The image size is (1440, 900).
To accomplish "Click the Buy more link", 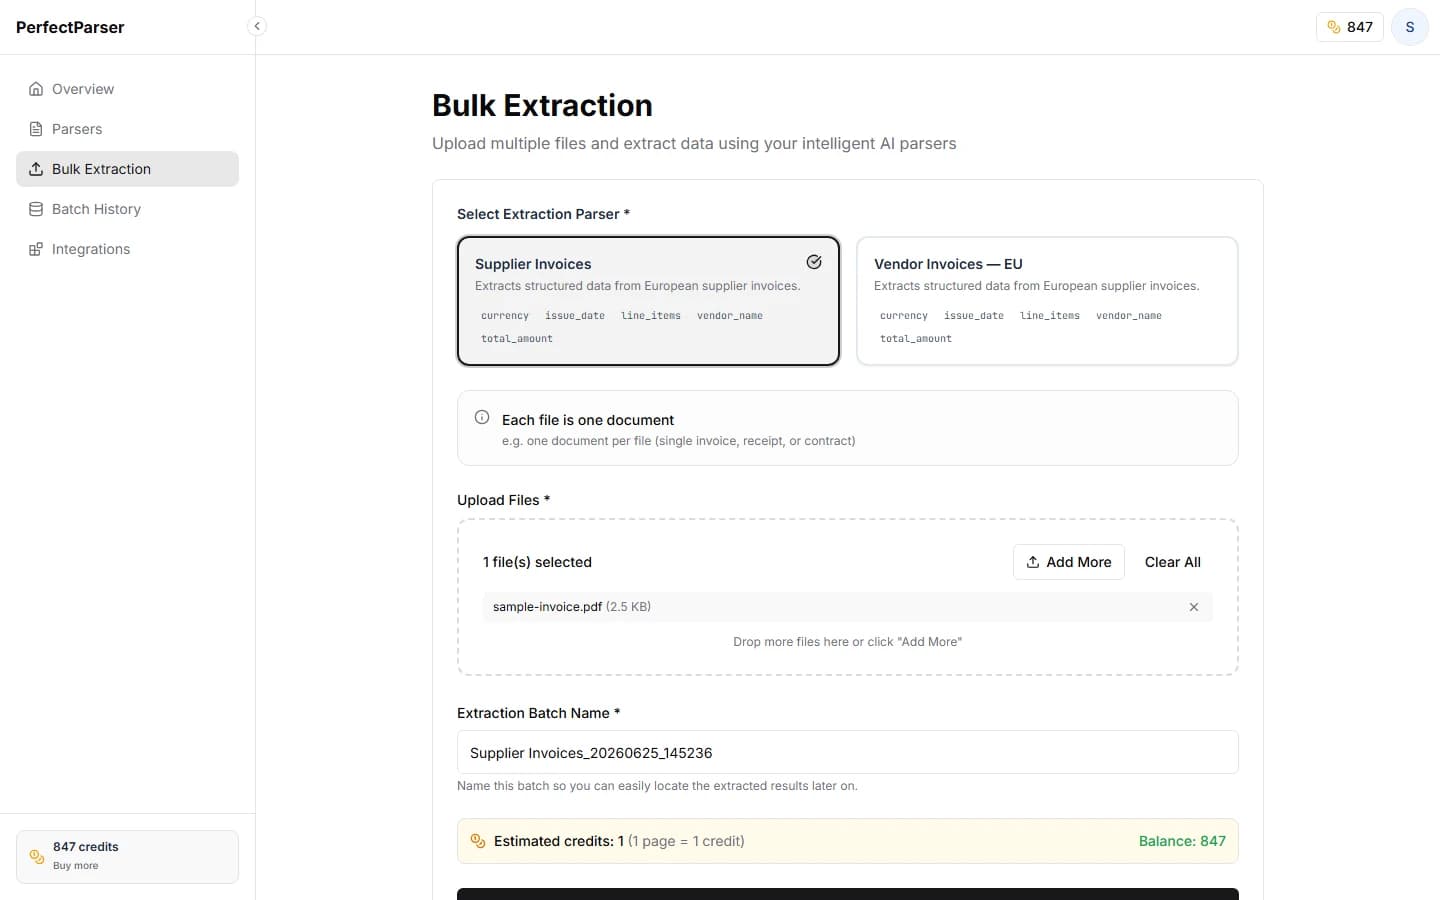I will (76, 866).
